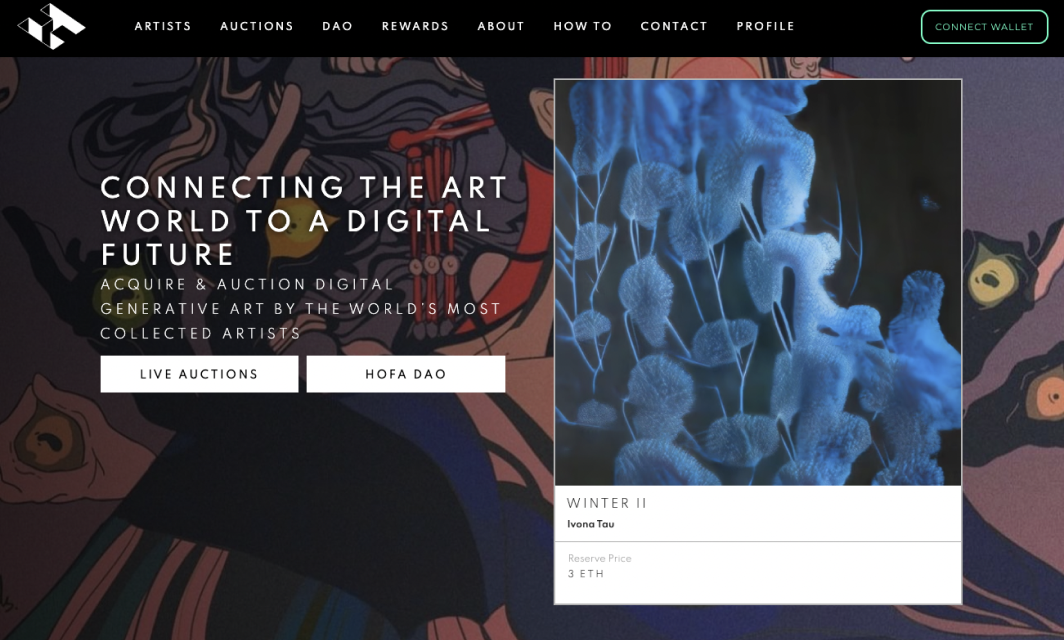Click the Acquire & Auction Digital subtitle text
The height and width of the screenshot is (640, 1064).
click(x=301, y=309)
